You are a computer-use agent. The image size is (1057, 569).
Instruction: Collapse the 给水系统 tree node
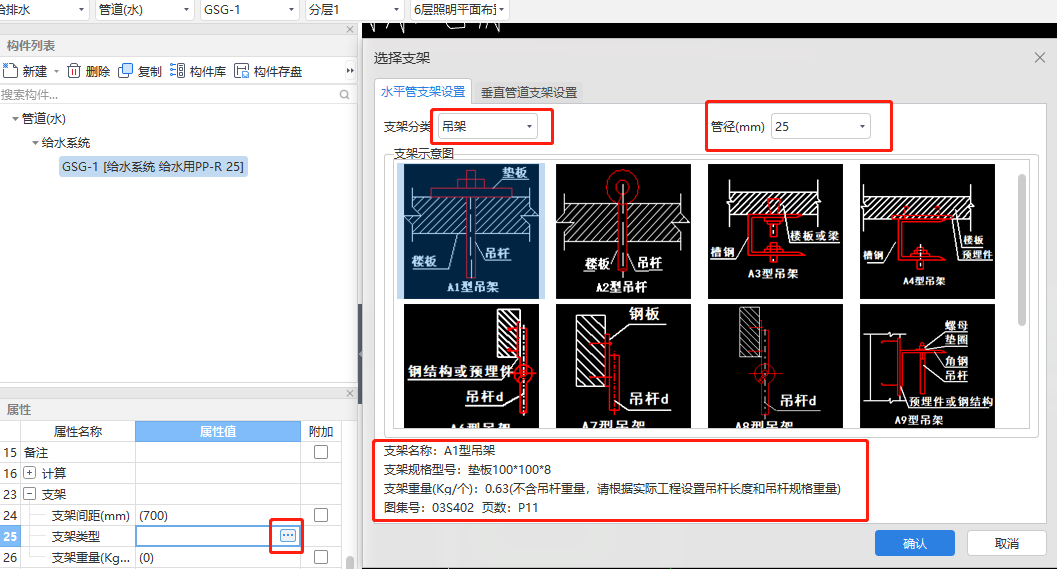click(x=35, y=143)
